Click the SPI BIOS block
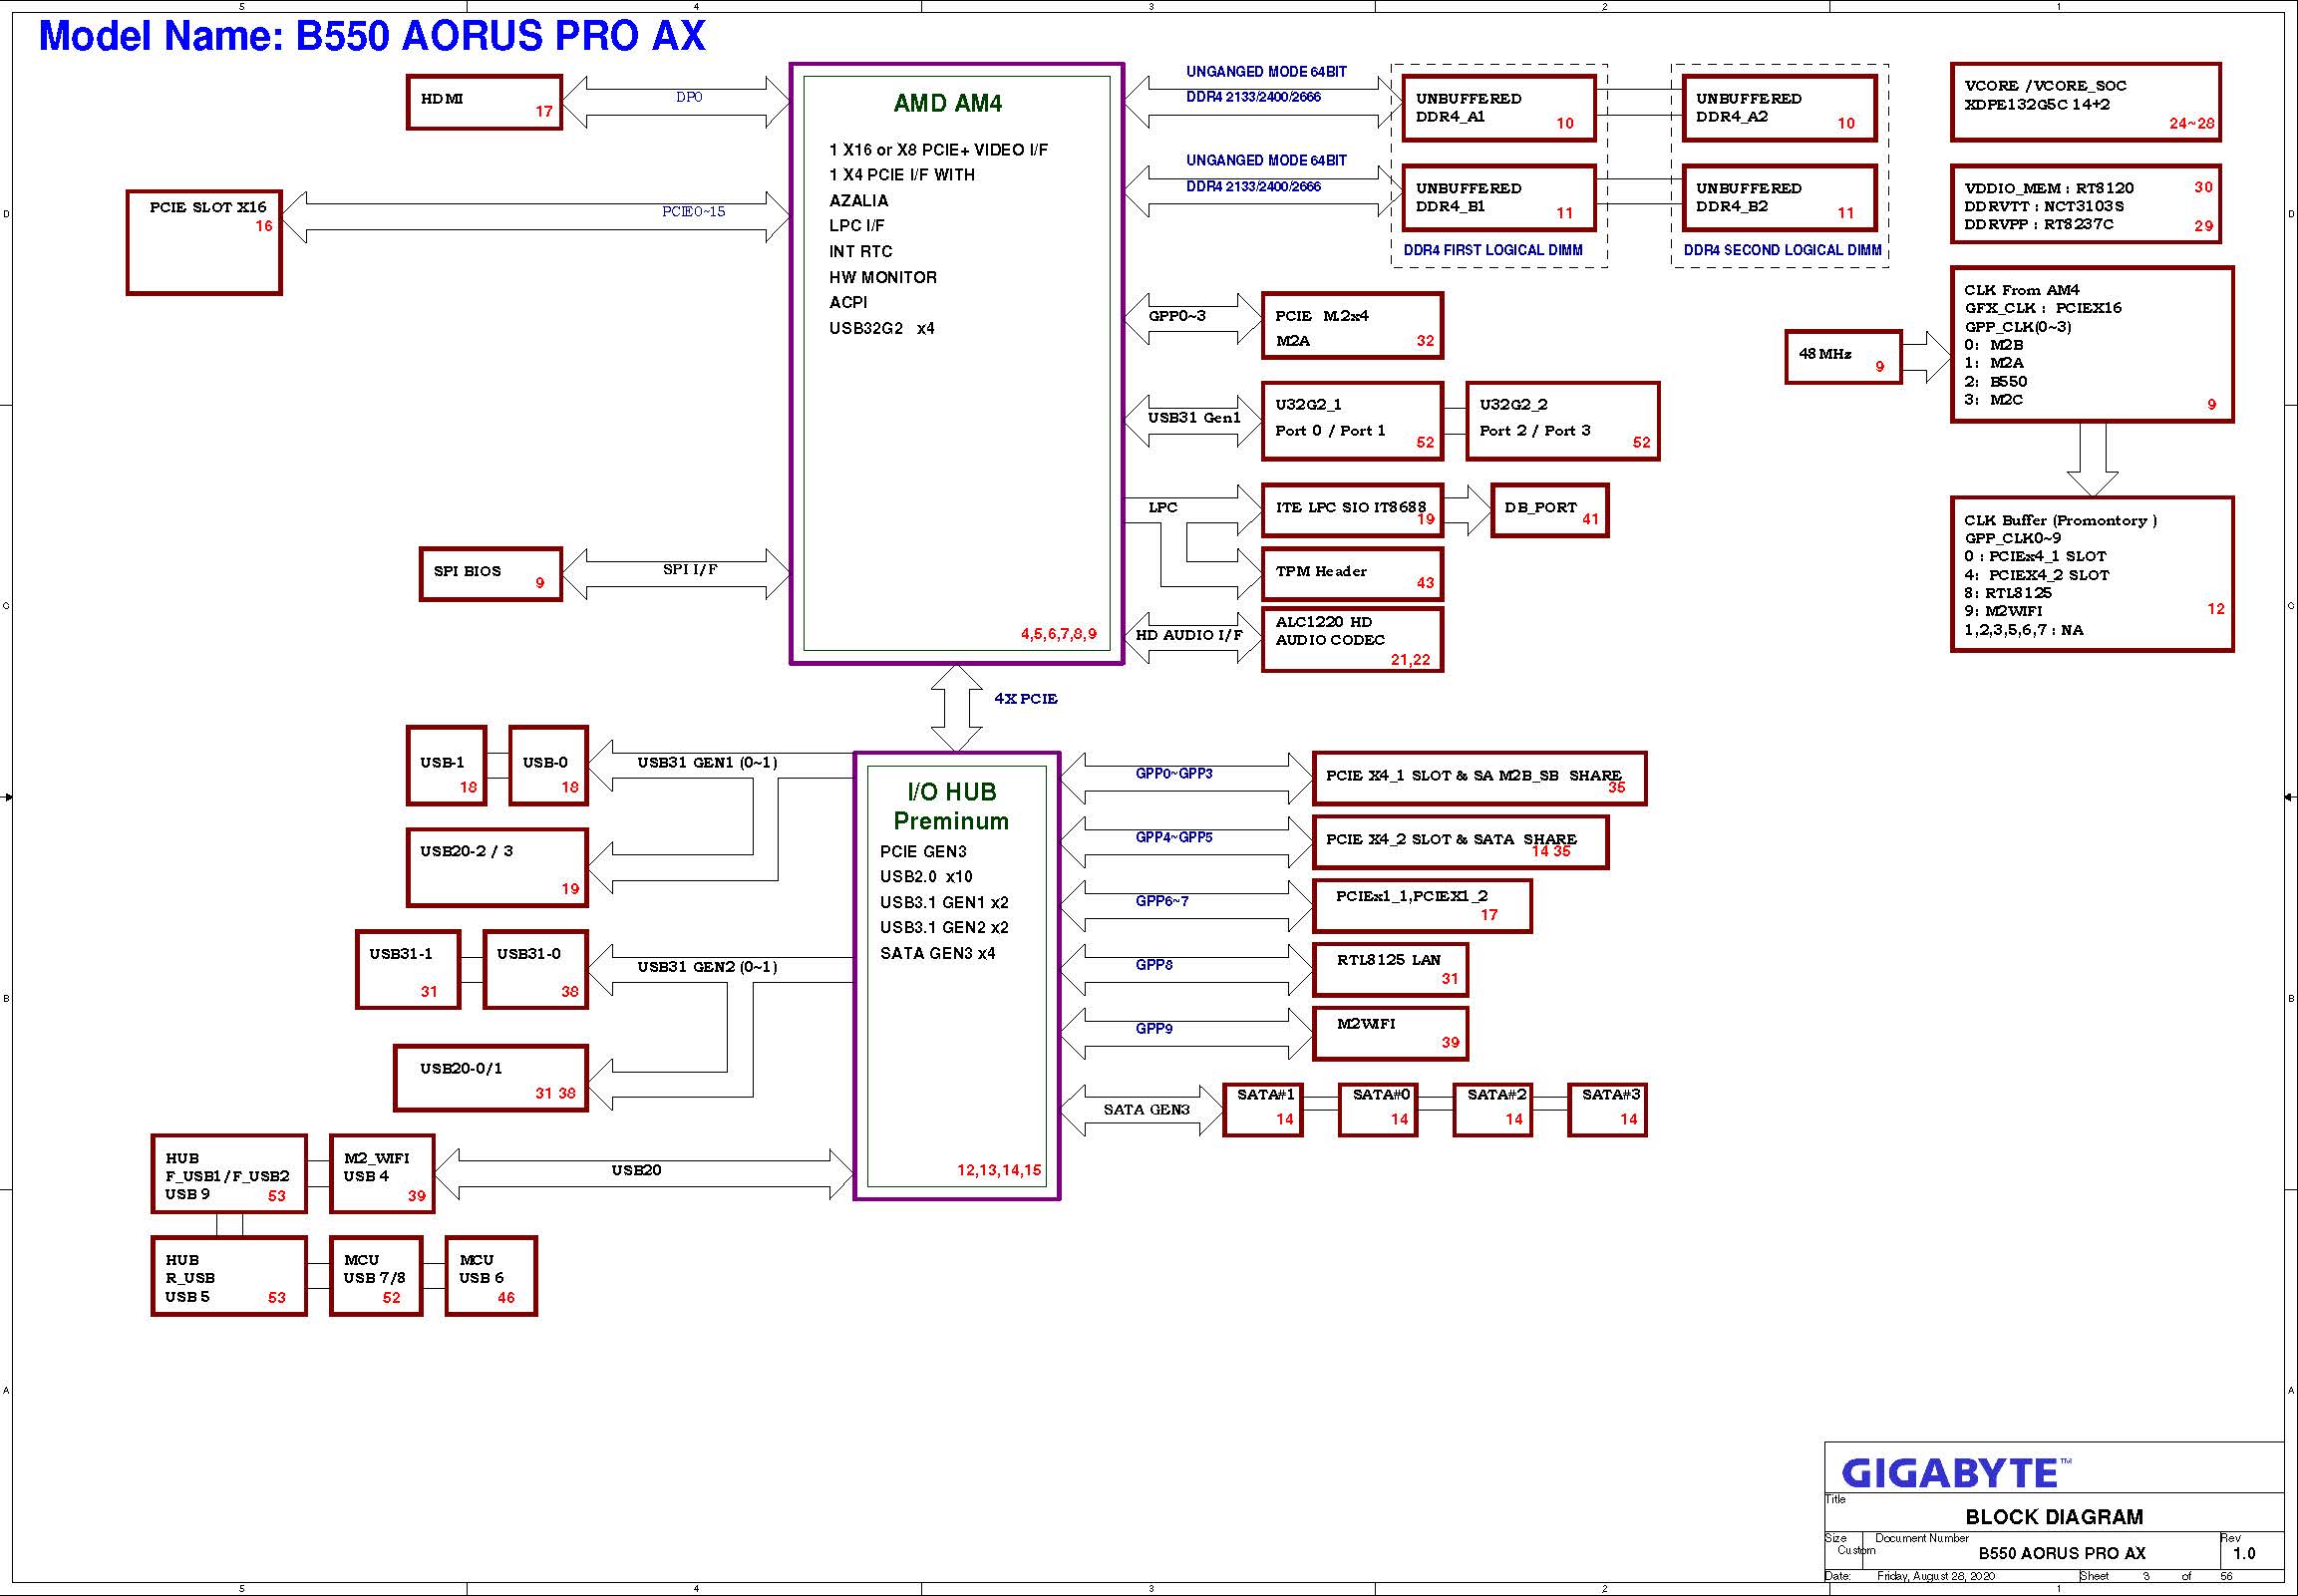This screenshot has width=2298, height=1596. (490, 574)
